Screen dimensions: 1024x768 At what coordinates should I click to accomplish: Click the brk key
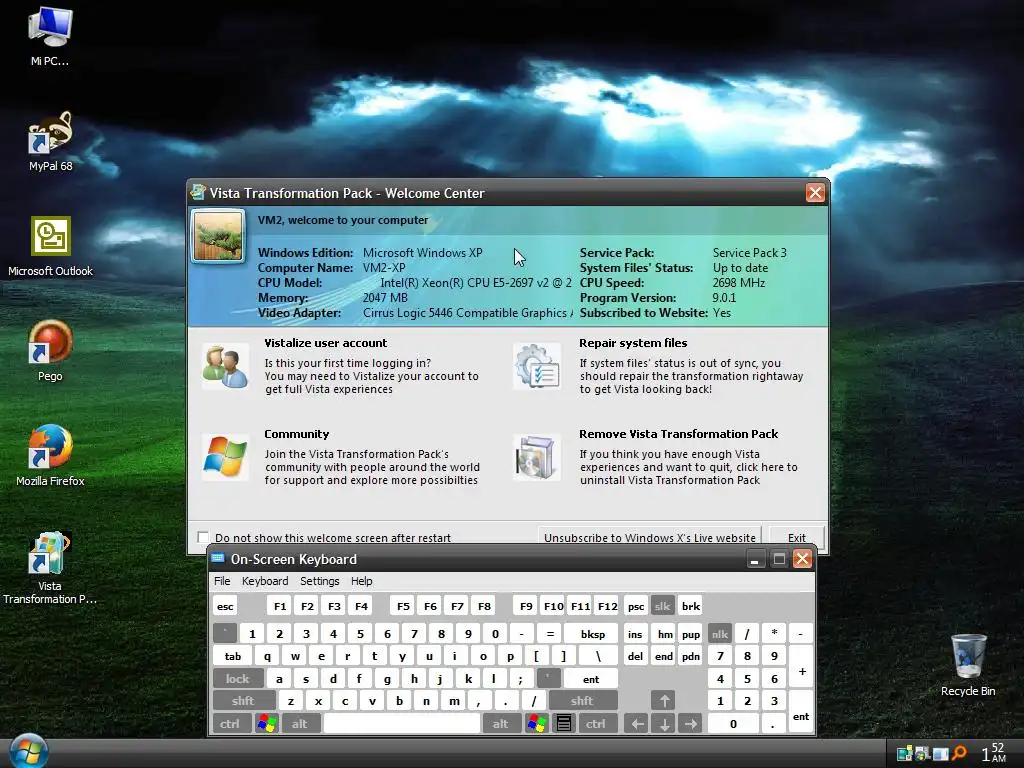[690, 606]
